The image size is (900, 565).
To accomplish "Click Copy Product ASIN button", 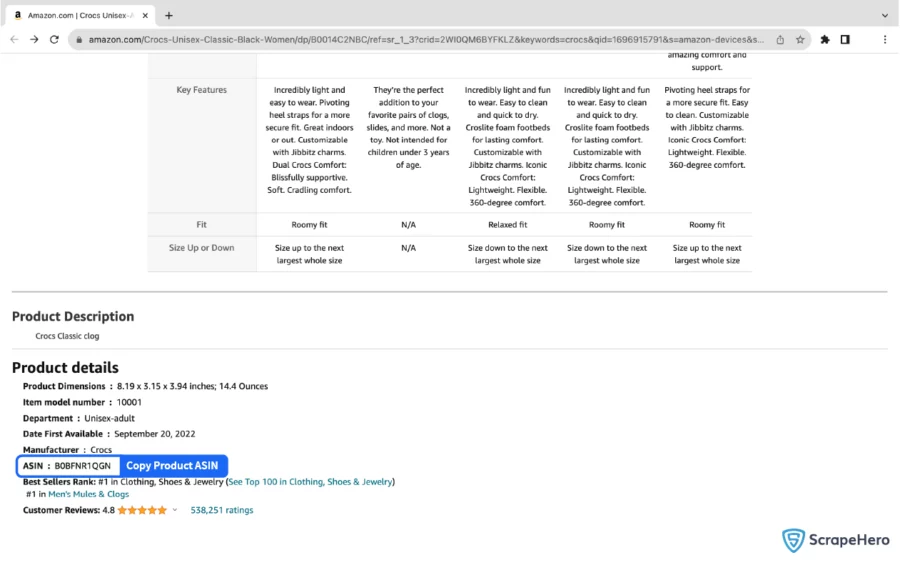I will click(172, 466).
